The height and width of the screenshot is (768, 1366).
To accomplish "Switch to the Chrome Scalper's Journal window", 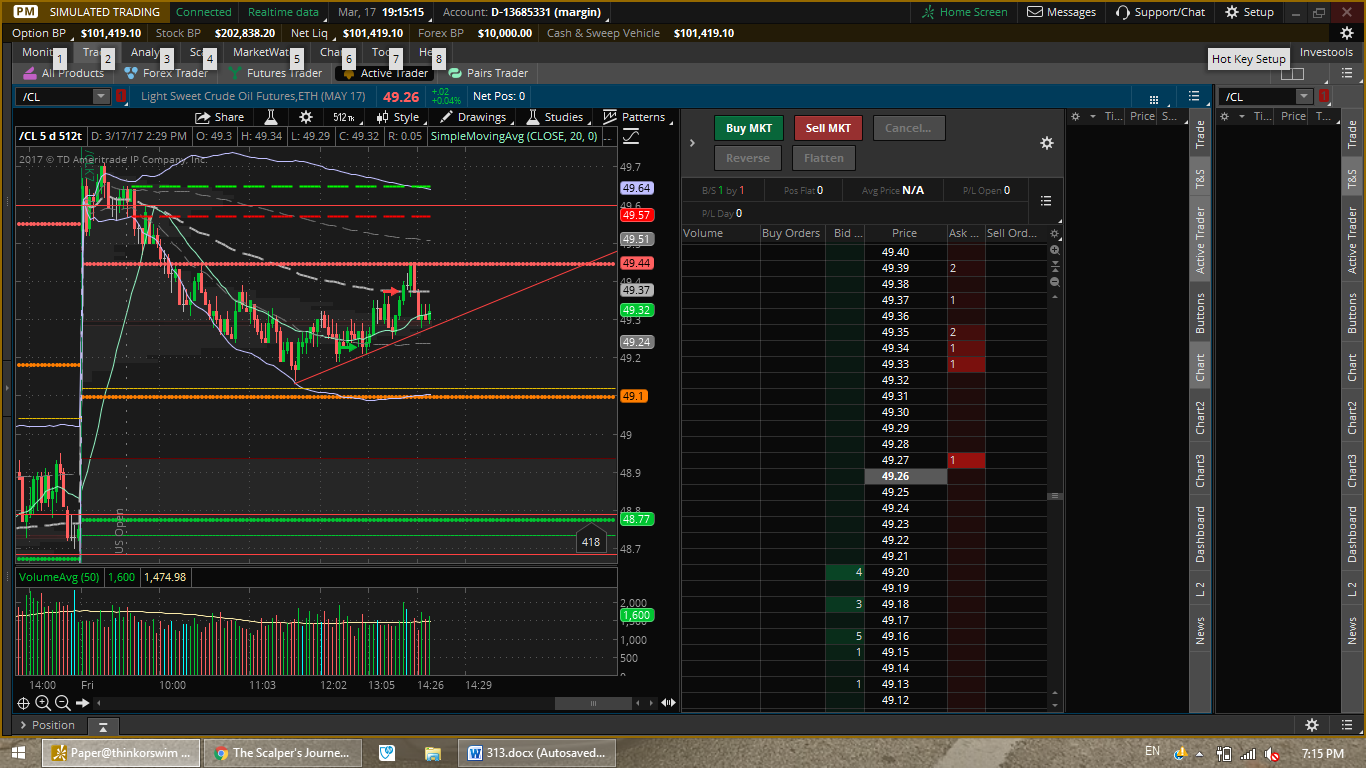I will point(283,753).
